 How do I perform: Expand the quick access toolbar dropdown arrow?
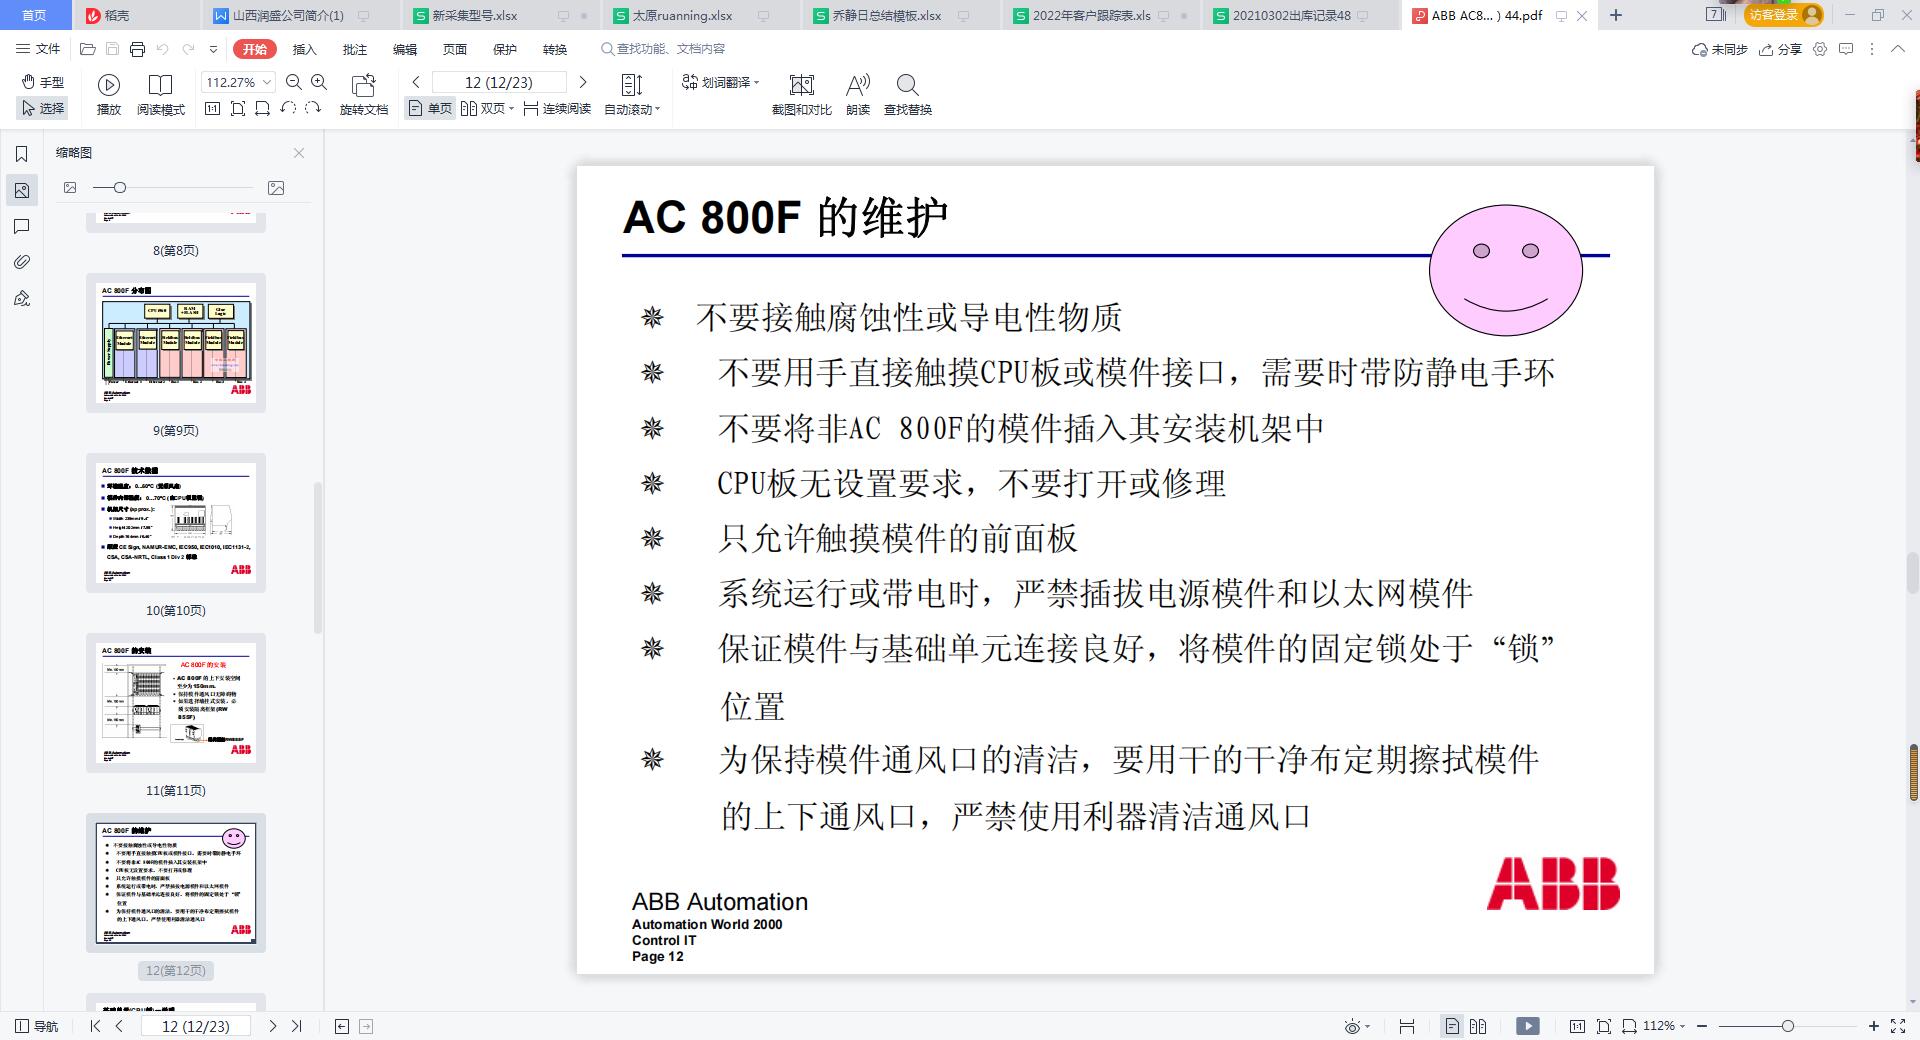(213, 49)
